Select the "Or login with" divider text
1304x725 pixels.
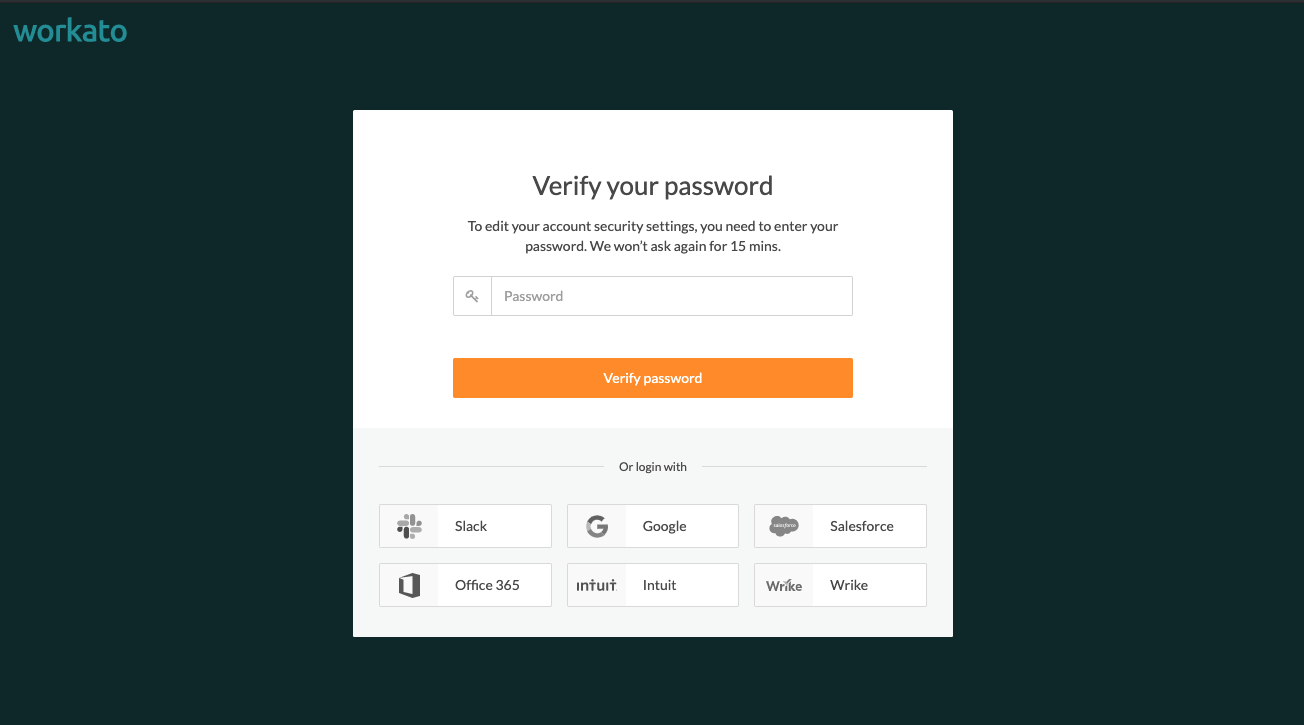click(653, 466)
